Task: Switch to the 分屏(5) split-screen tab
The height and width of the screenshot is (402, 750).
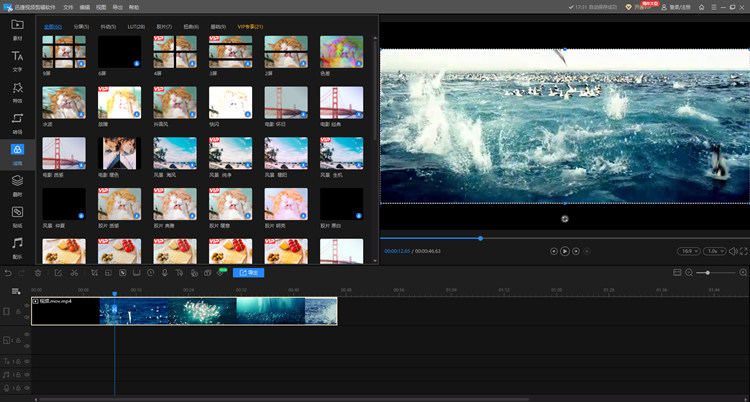Action: [x=81, y=27]
